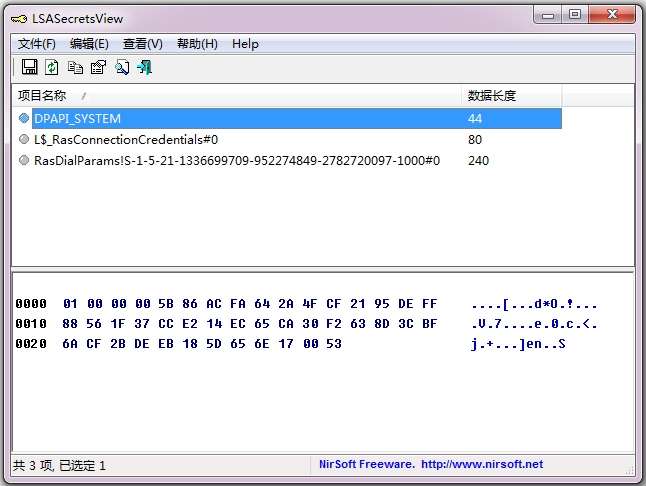The width and height of the screenshot is (646, 486).
Task: Click the LSASecretsView key title icon
Action: (x=19, y=19)
